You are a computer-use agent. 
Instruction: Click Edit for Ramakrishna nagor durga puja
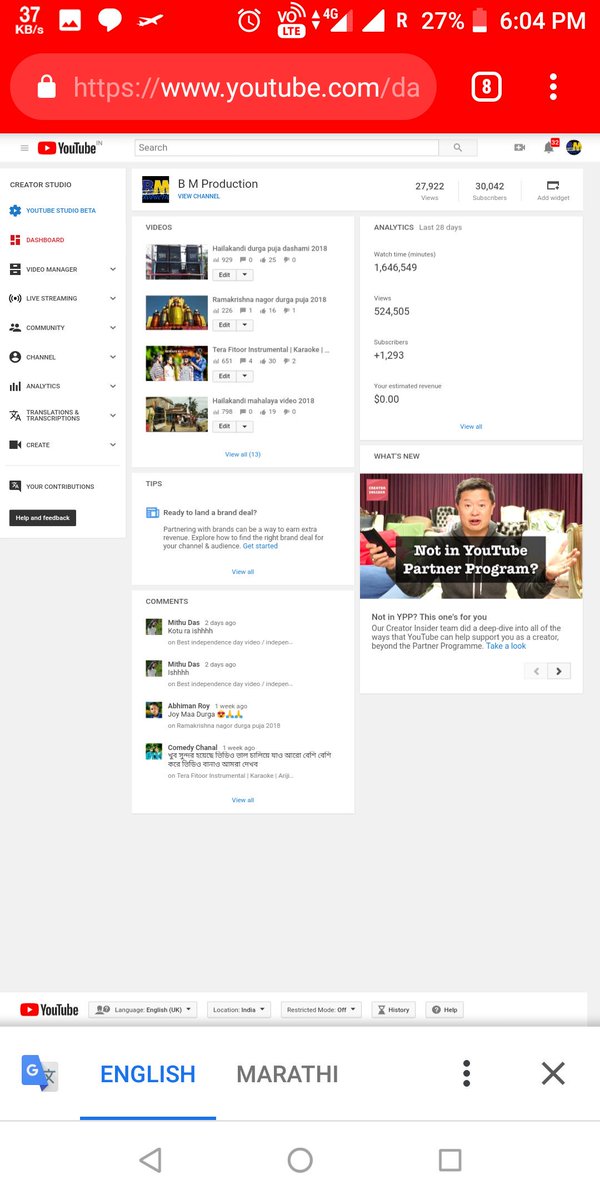224,325
